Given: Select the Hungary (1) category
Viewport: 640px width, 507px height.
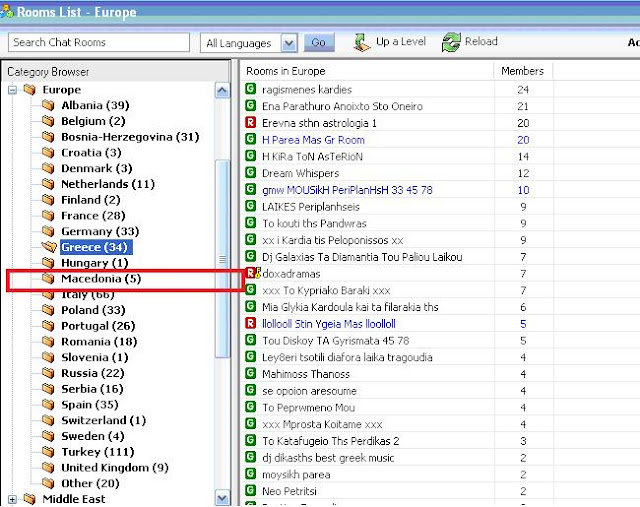Looking at the screenshot, I should tap(95, 263).
